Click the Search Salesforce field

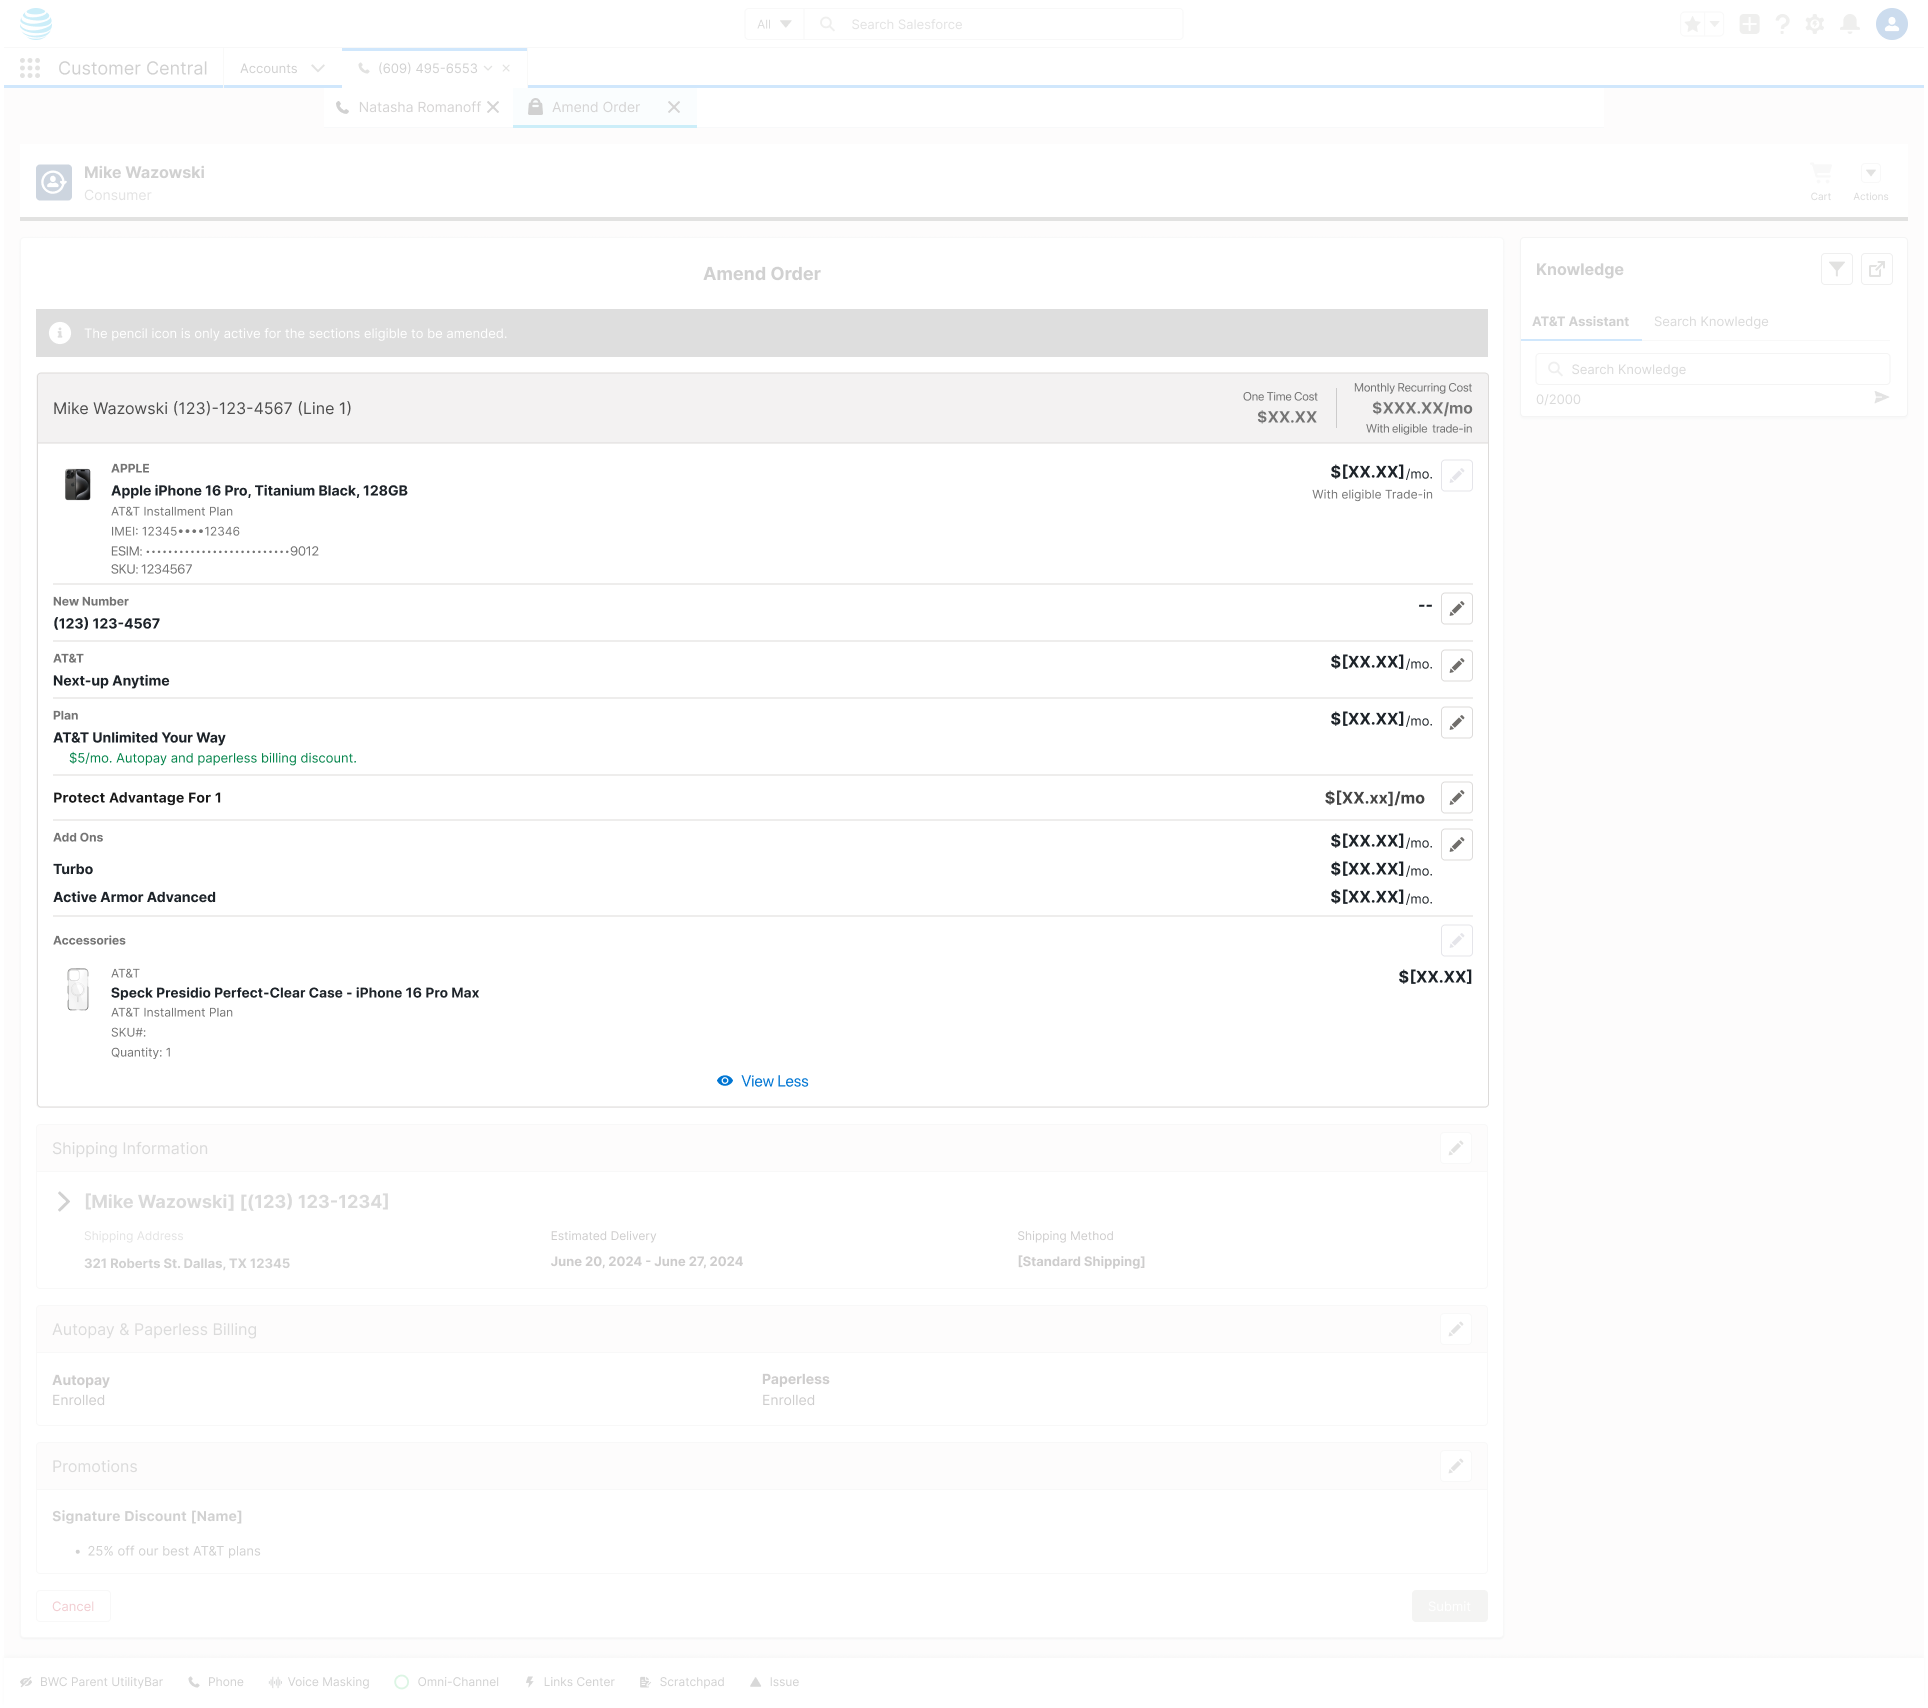click(994, 24)
